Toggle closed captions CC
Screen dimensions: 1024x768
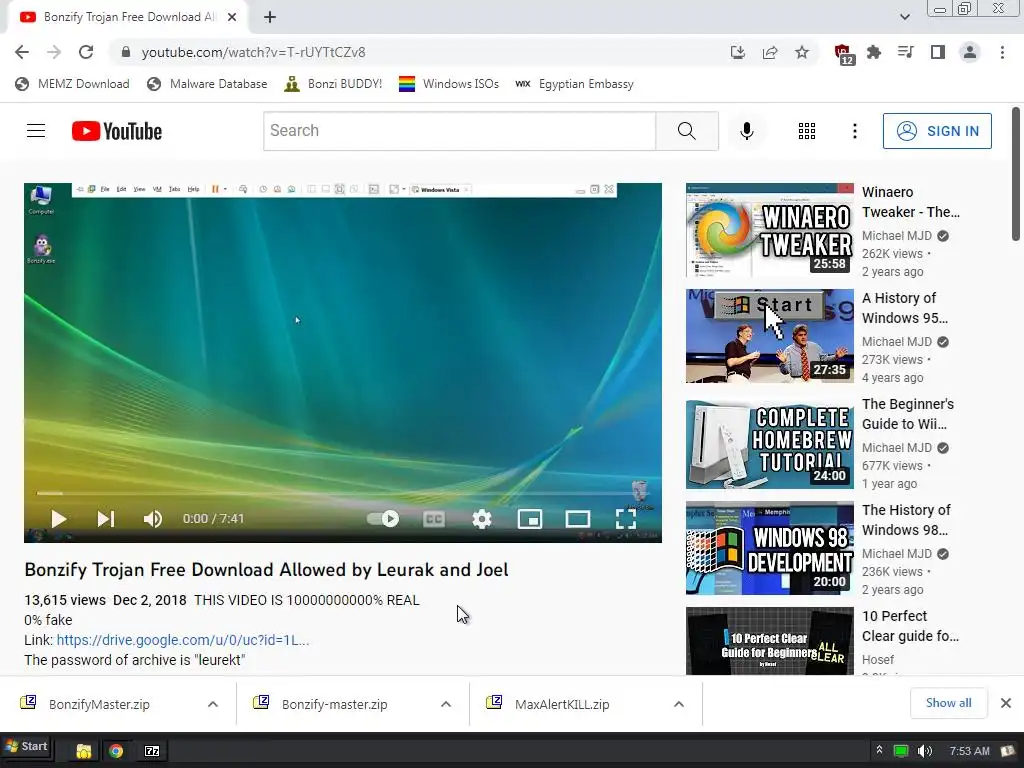tap(434, 519)
